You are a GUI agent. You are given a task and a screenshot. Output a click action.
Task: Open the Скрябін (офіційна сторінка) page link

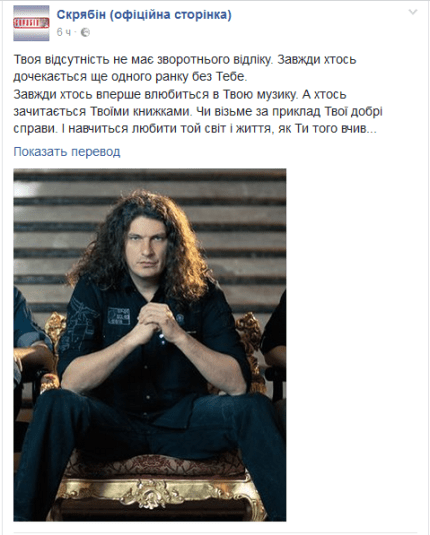click(144, 15)
